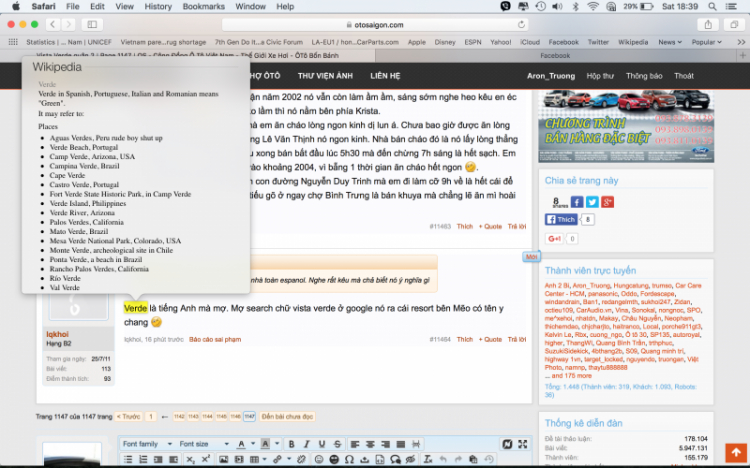This screenshot has width=750, height=468.
Task: Click the superscript icon in the editor
Action: (x=206, y=459)
